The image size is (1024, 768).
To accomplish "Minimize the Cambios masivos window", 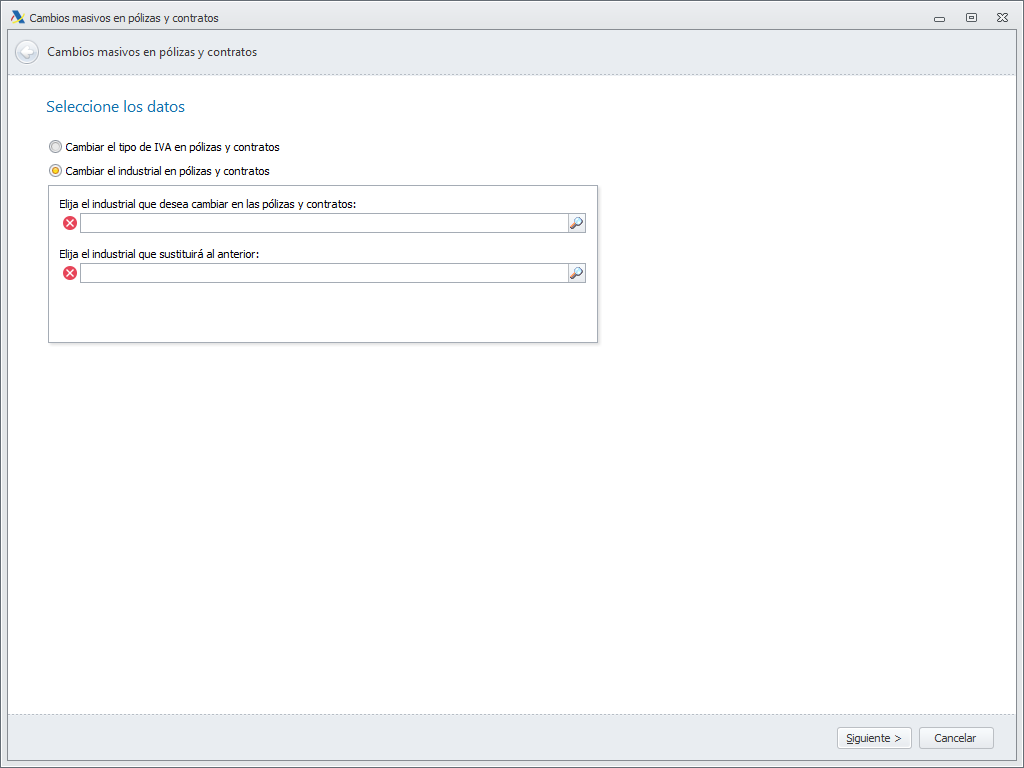I will coord(940,18).
